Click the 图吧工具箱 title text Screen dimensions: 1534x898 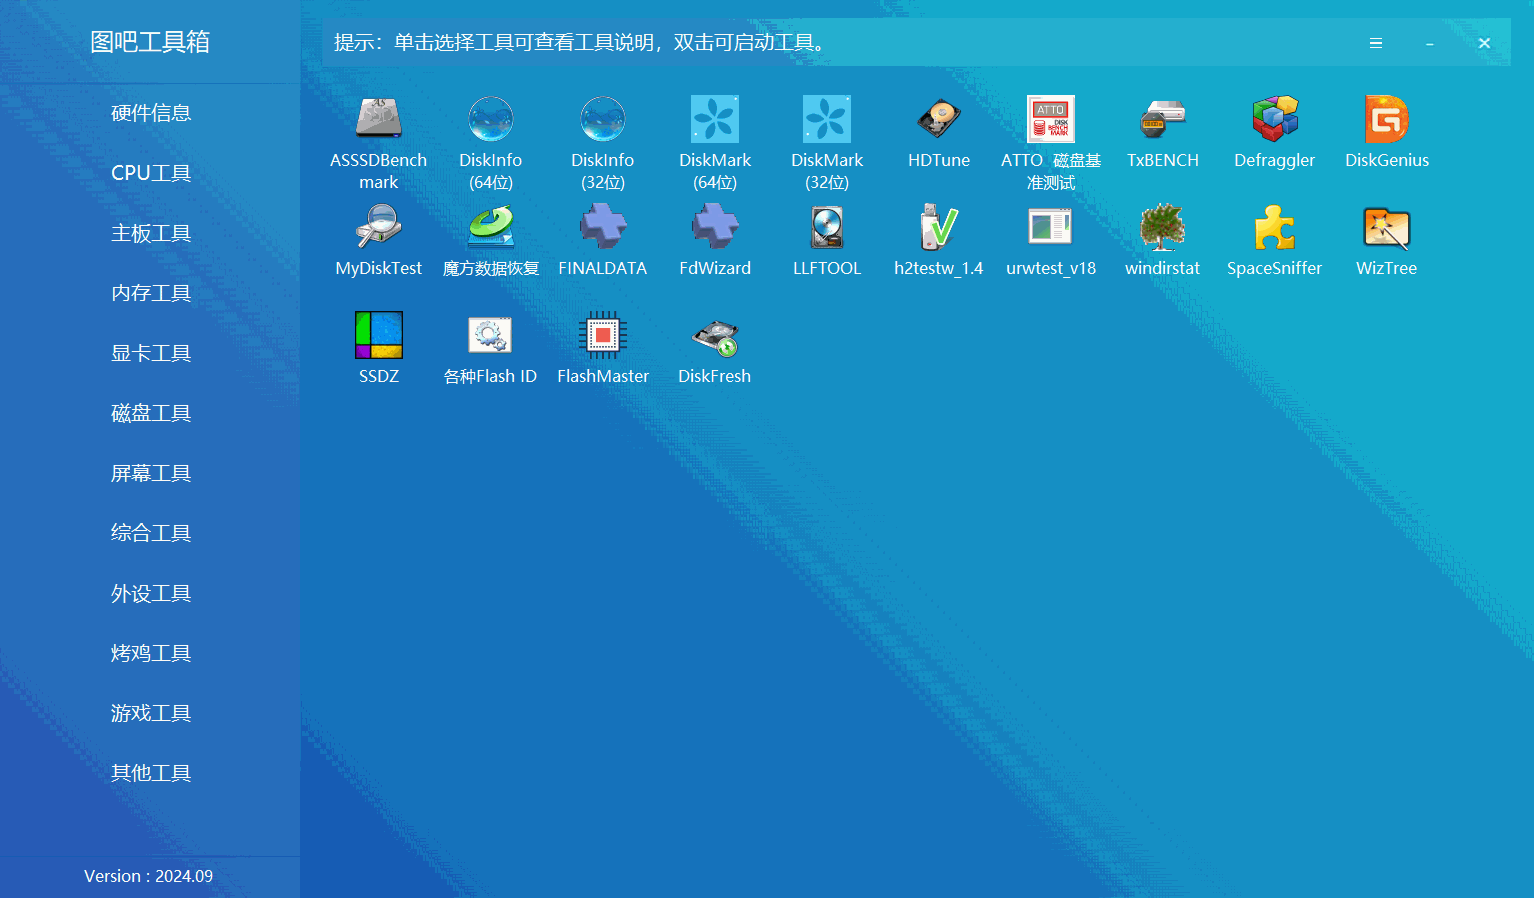pyautogui.click(x=150, y=42)
